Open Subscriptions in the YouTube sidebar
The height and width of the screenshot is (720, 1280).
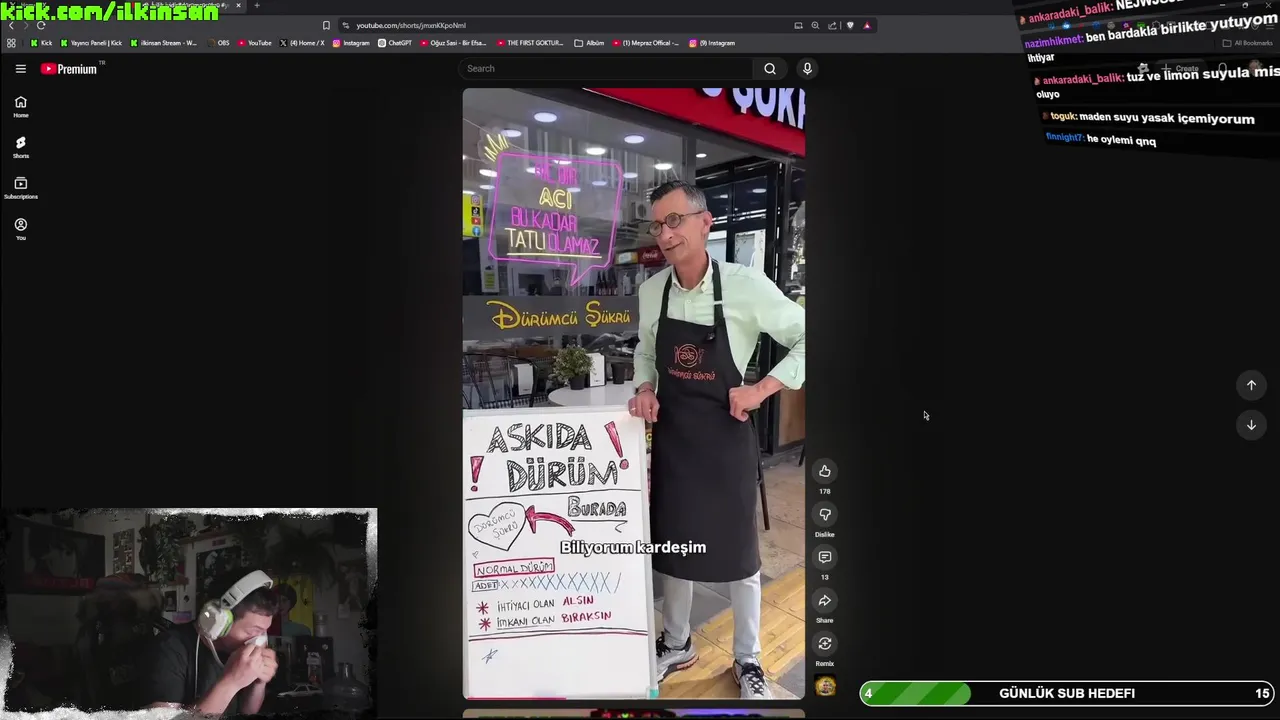point(20,188)
